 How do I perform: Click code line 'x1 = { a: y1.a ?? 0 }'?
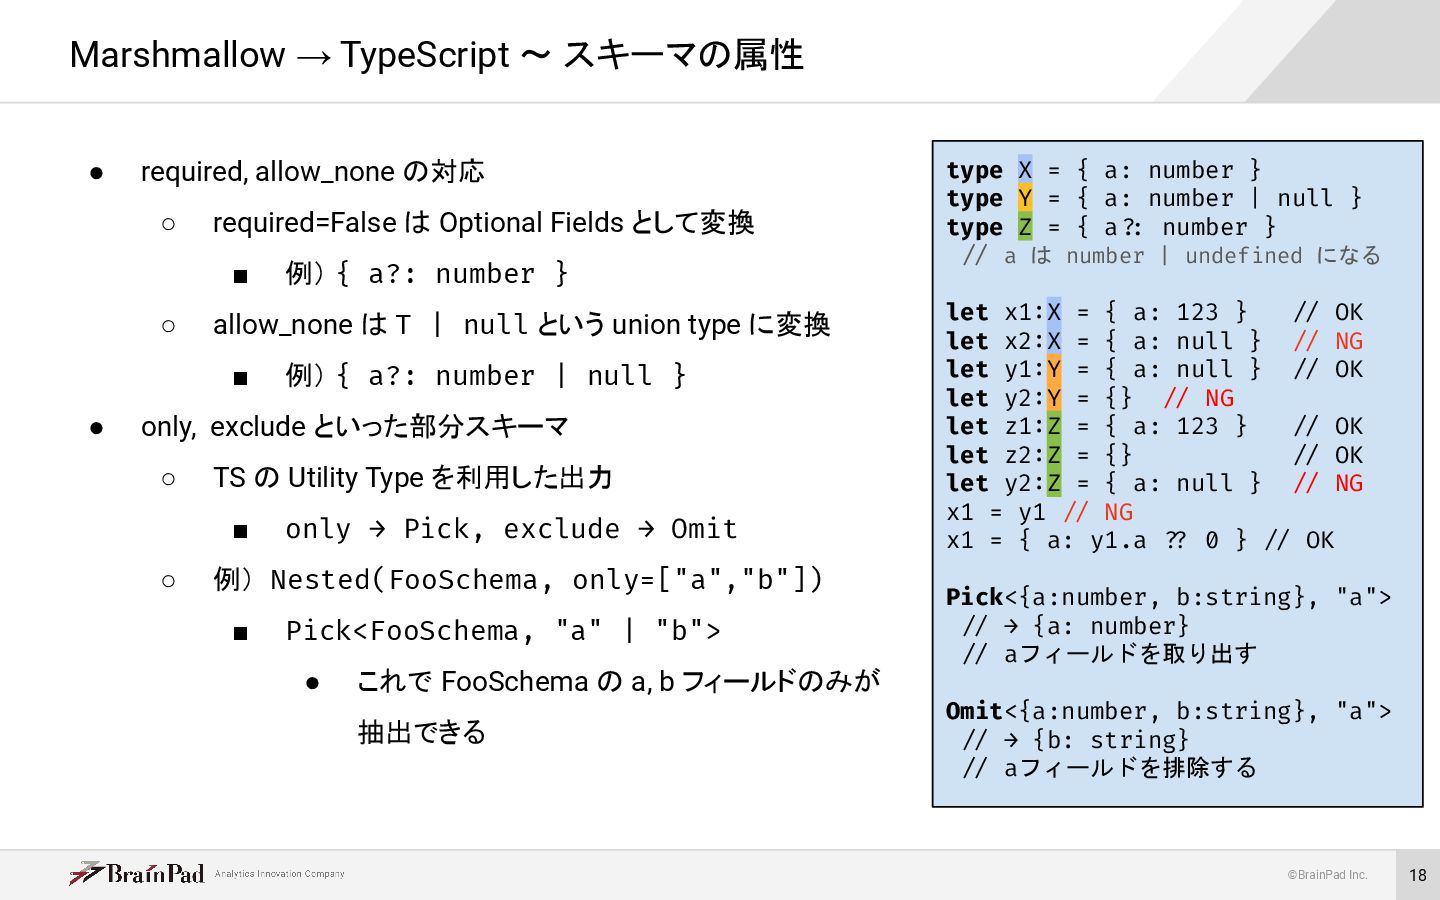tap(1097, 540)
